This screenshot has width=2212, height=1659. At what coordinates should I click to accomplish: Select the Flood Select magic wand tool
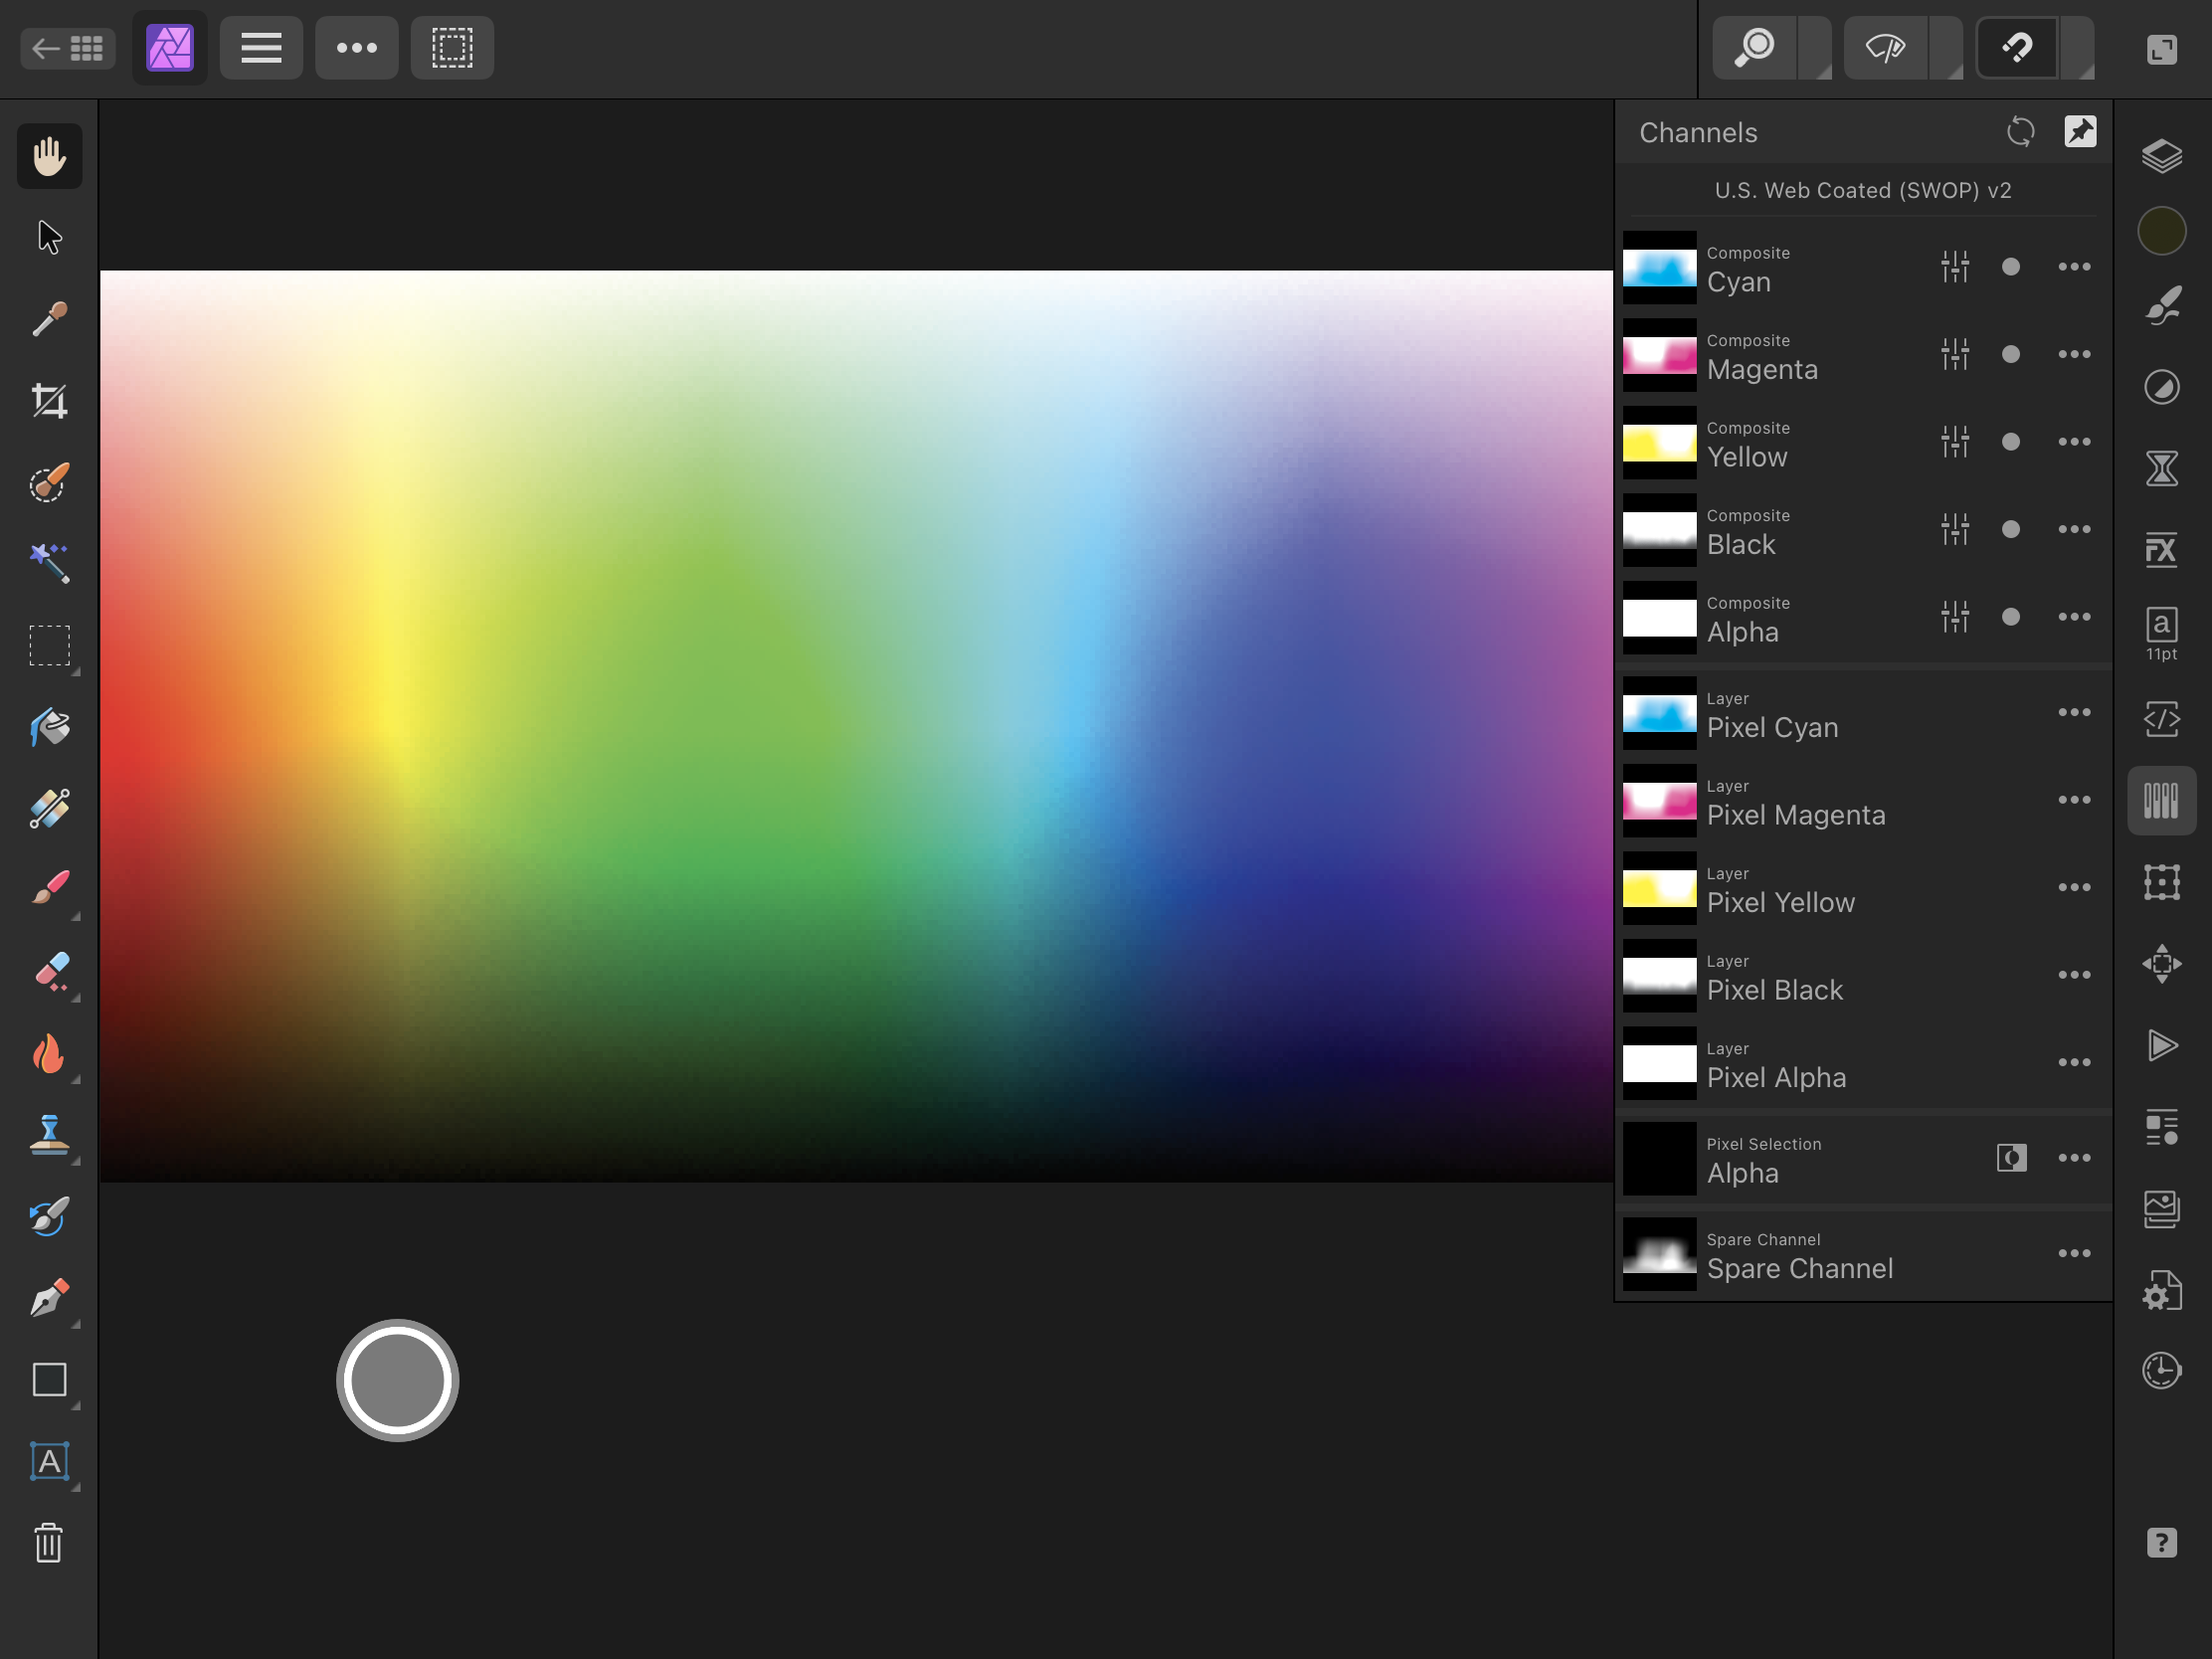49,564
